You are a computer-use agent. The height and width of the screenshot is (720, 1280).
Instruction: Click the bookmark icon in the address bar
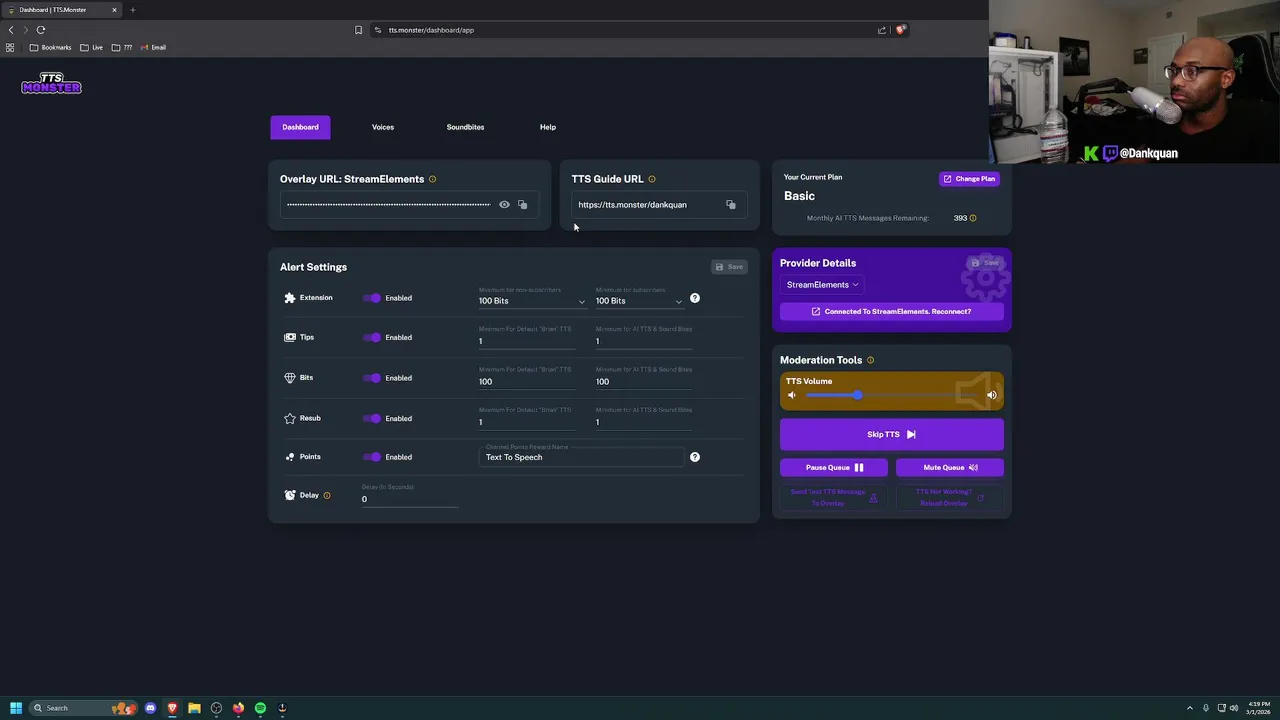[358, 30]
